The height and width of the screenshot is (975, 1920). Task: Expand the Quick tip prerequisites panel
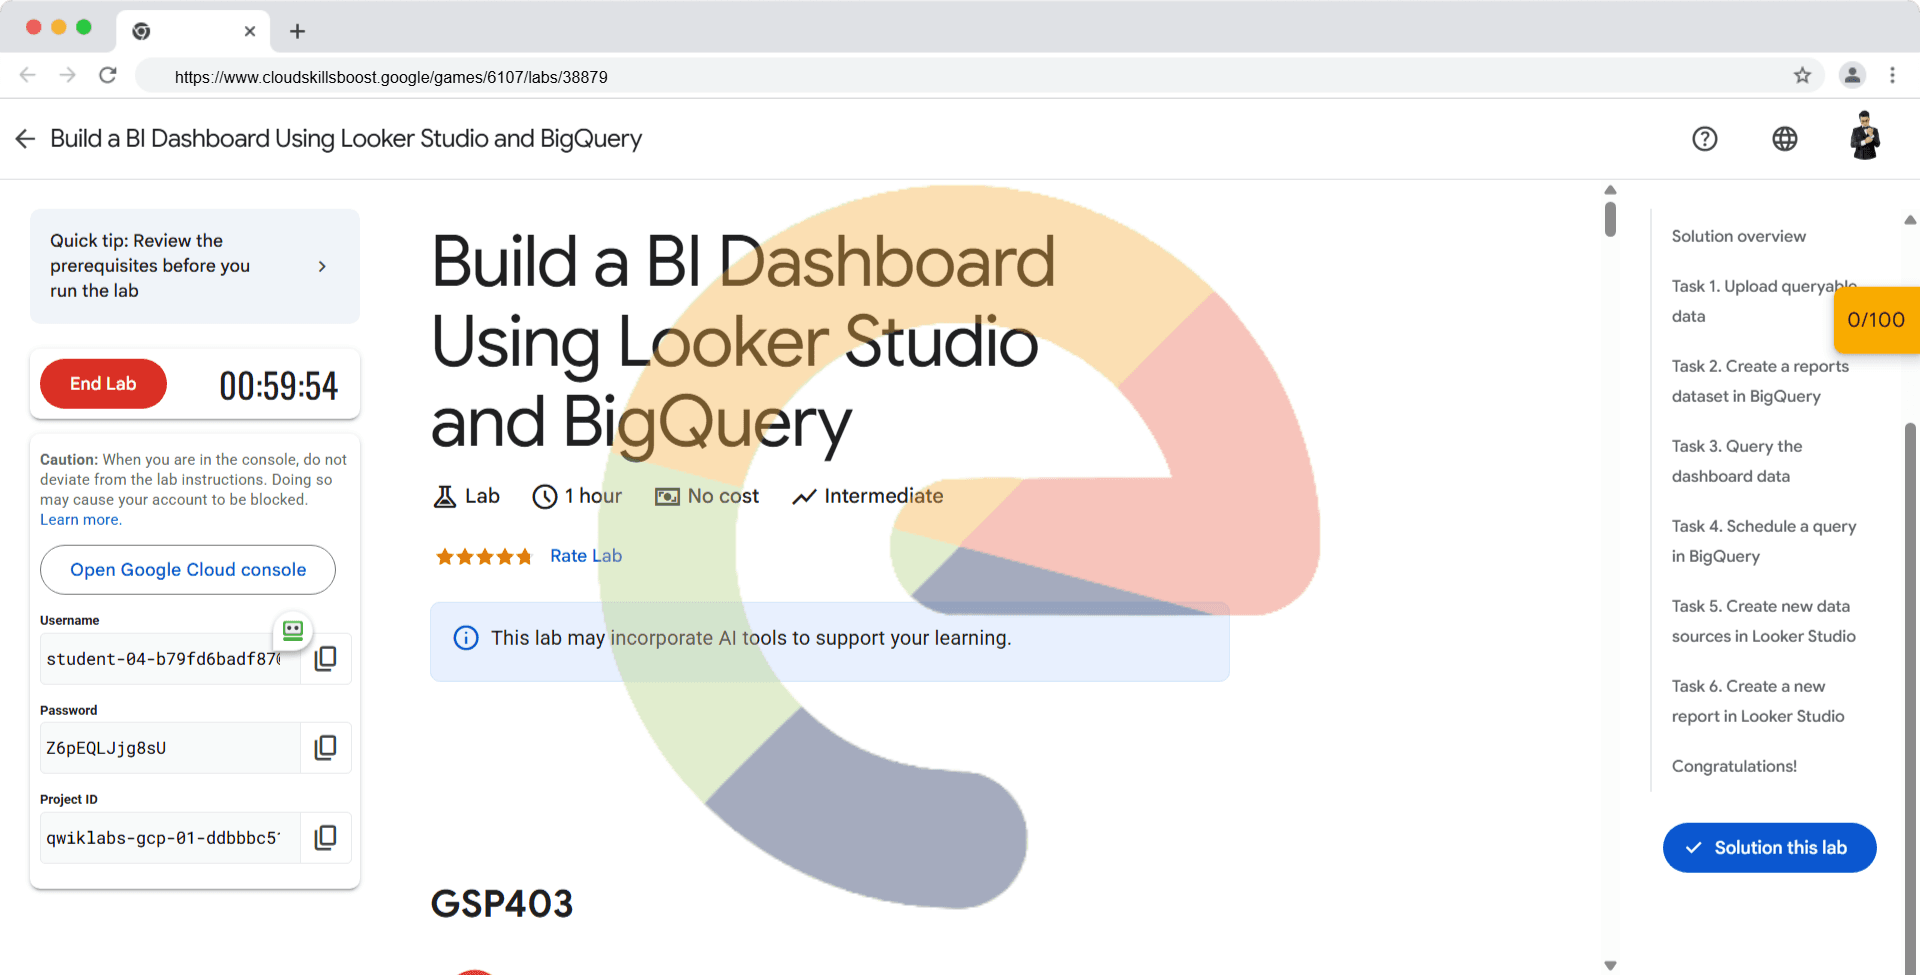point(322,266)
